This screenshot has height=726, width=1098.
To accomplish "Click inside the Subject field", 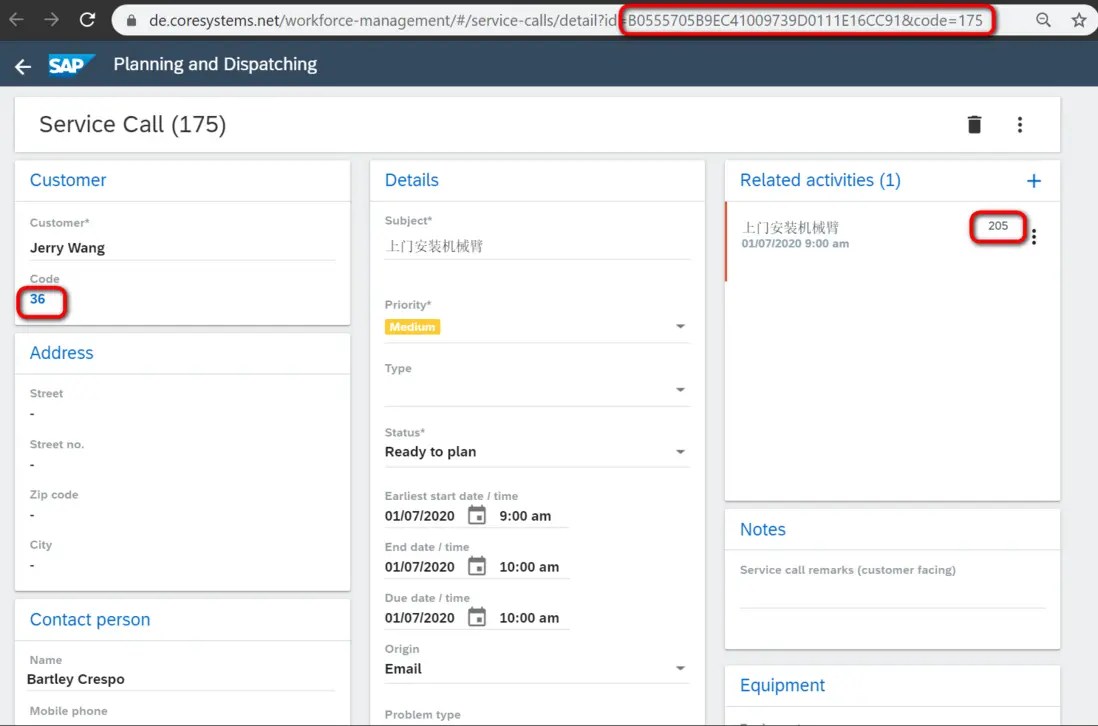I will click(x=500, y=245).
